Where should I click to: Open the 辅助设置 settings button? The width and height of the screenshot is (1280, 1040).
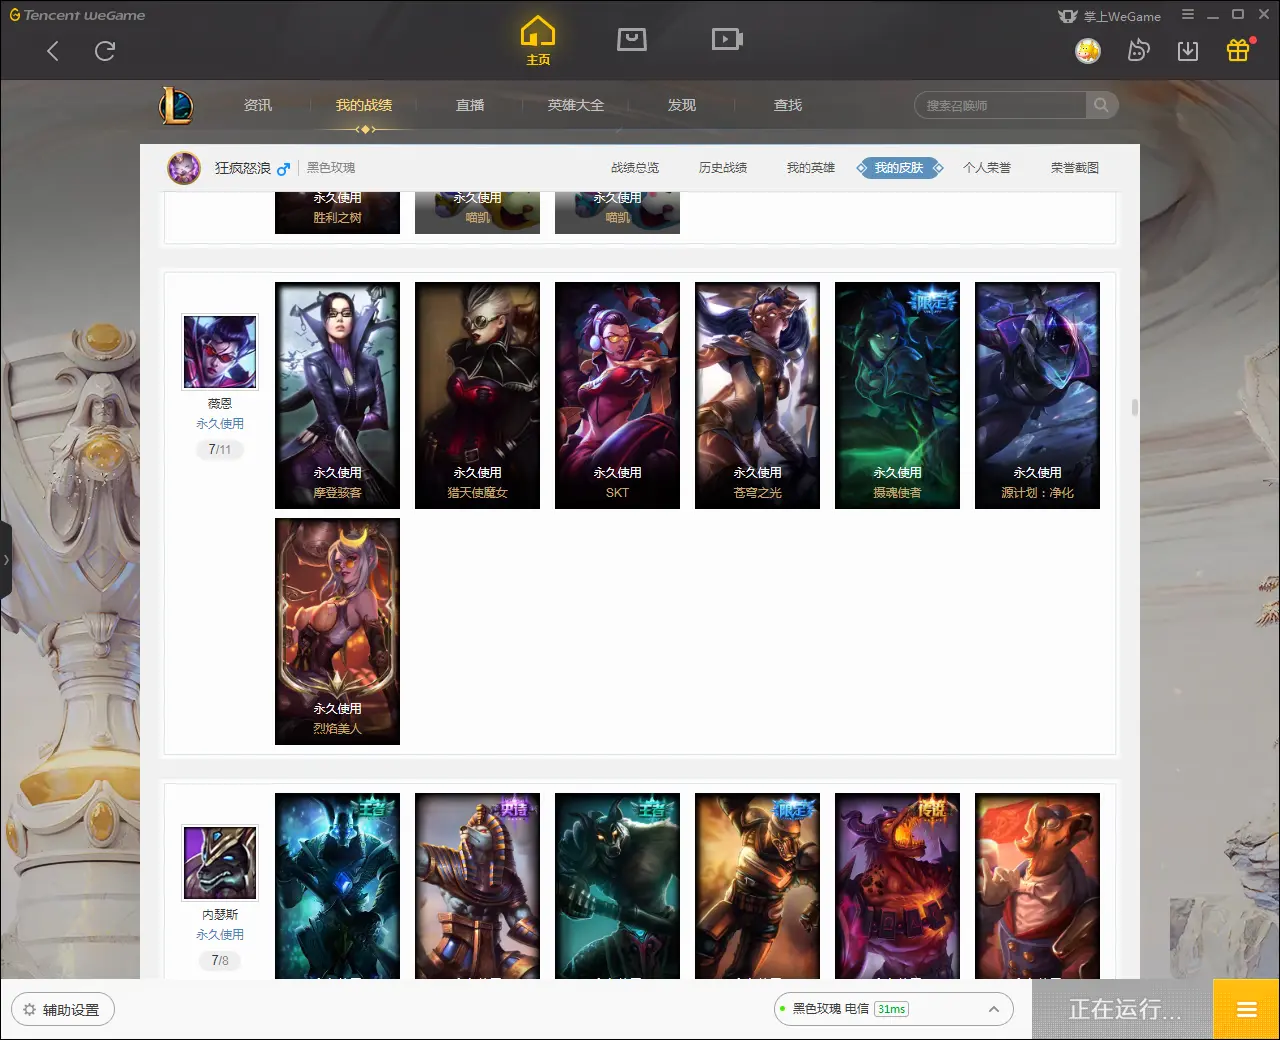[63, 1010]
